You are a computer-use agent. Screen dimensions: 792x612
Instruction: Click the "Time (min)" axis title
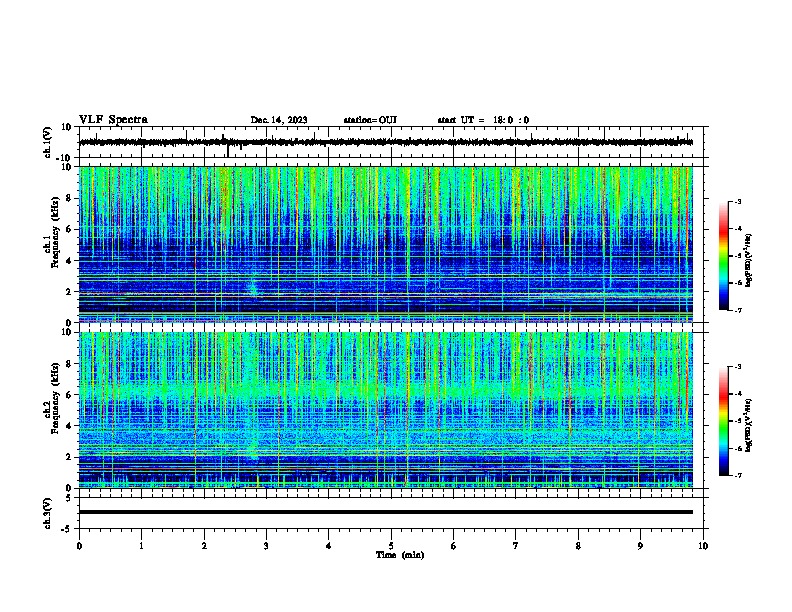click(400, 555)
